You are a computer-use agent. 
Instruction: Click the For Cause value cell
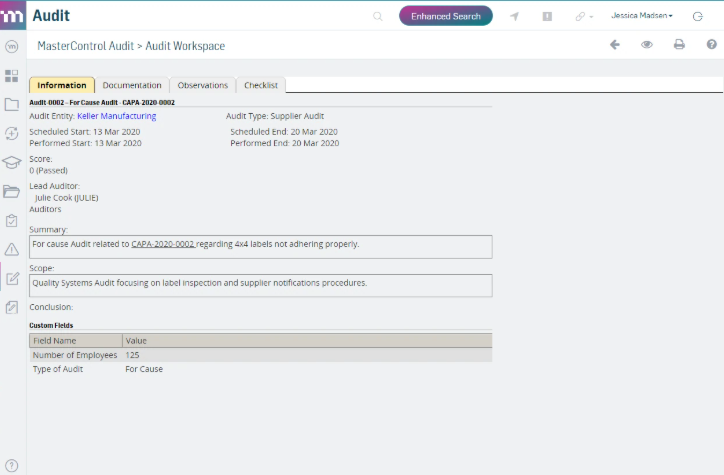coord(144,369)
